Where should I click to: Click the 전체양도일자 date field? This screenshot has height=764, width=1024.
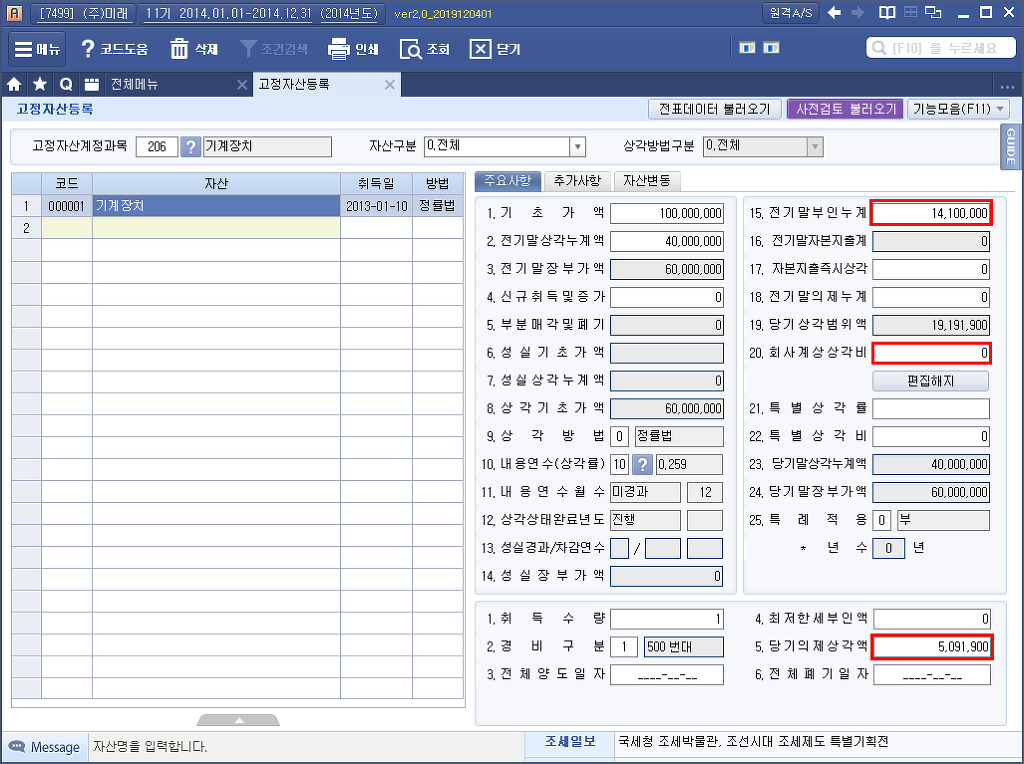coord(667,675)
